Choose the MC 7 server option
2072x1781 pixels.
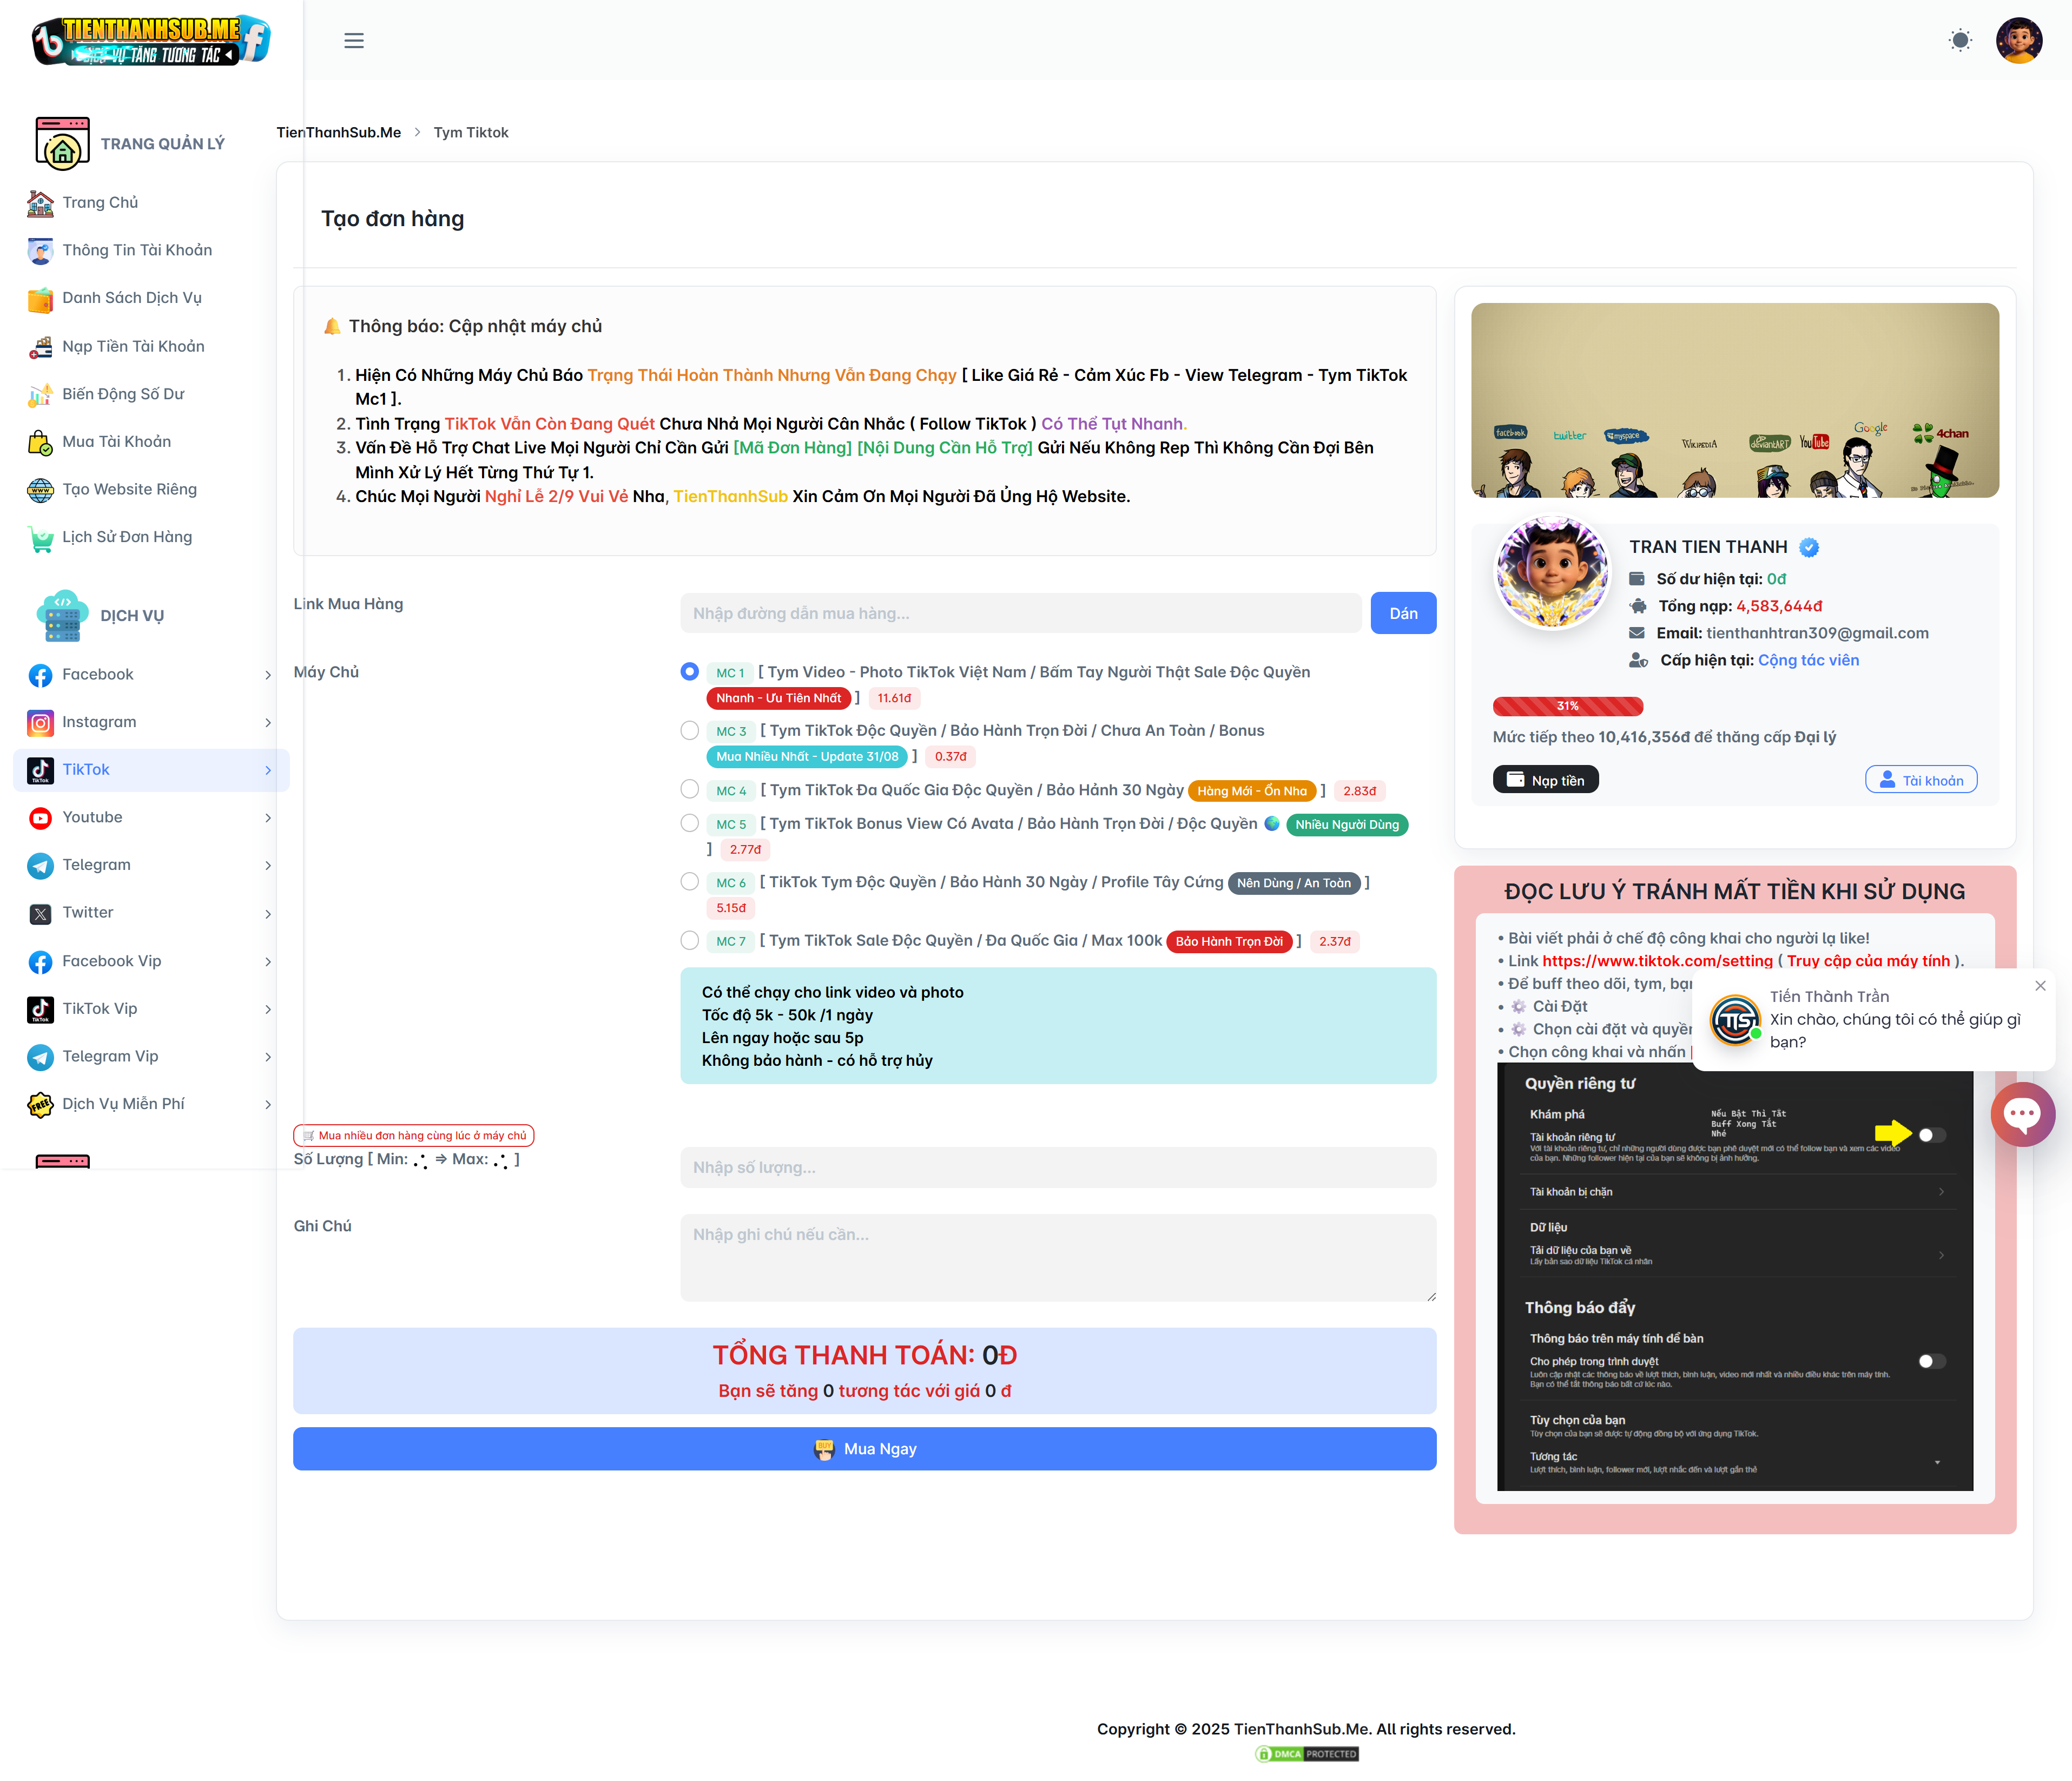pyautogui.click(x=689, y=941)
